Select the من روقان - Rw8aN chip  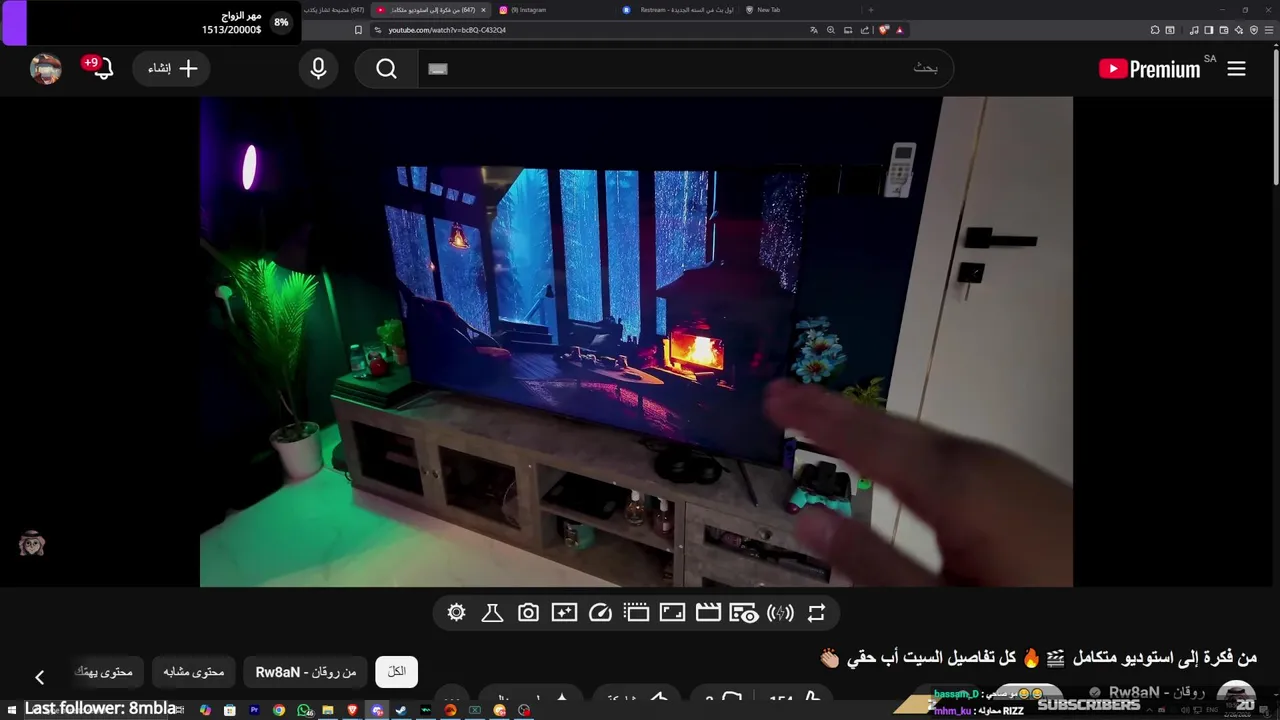click(x=306, y=672)
